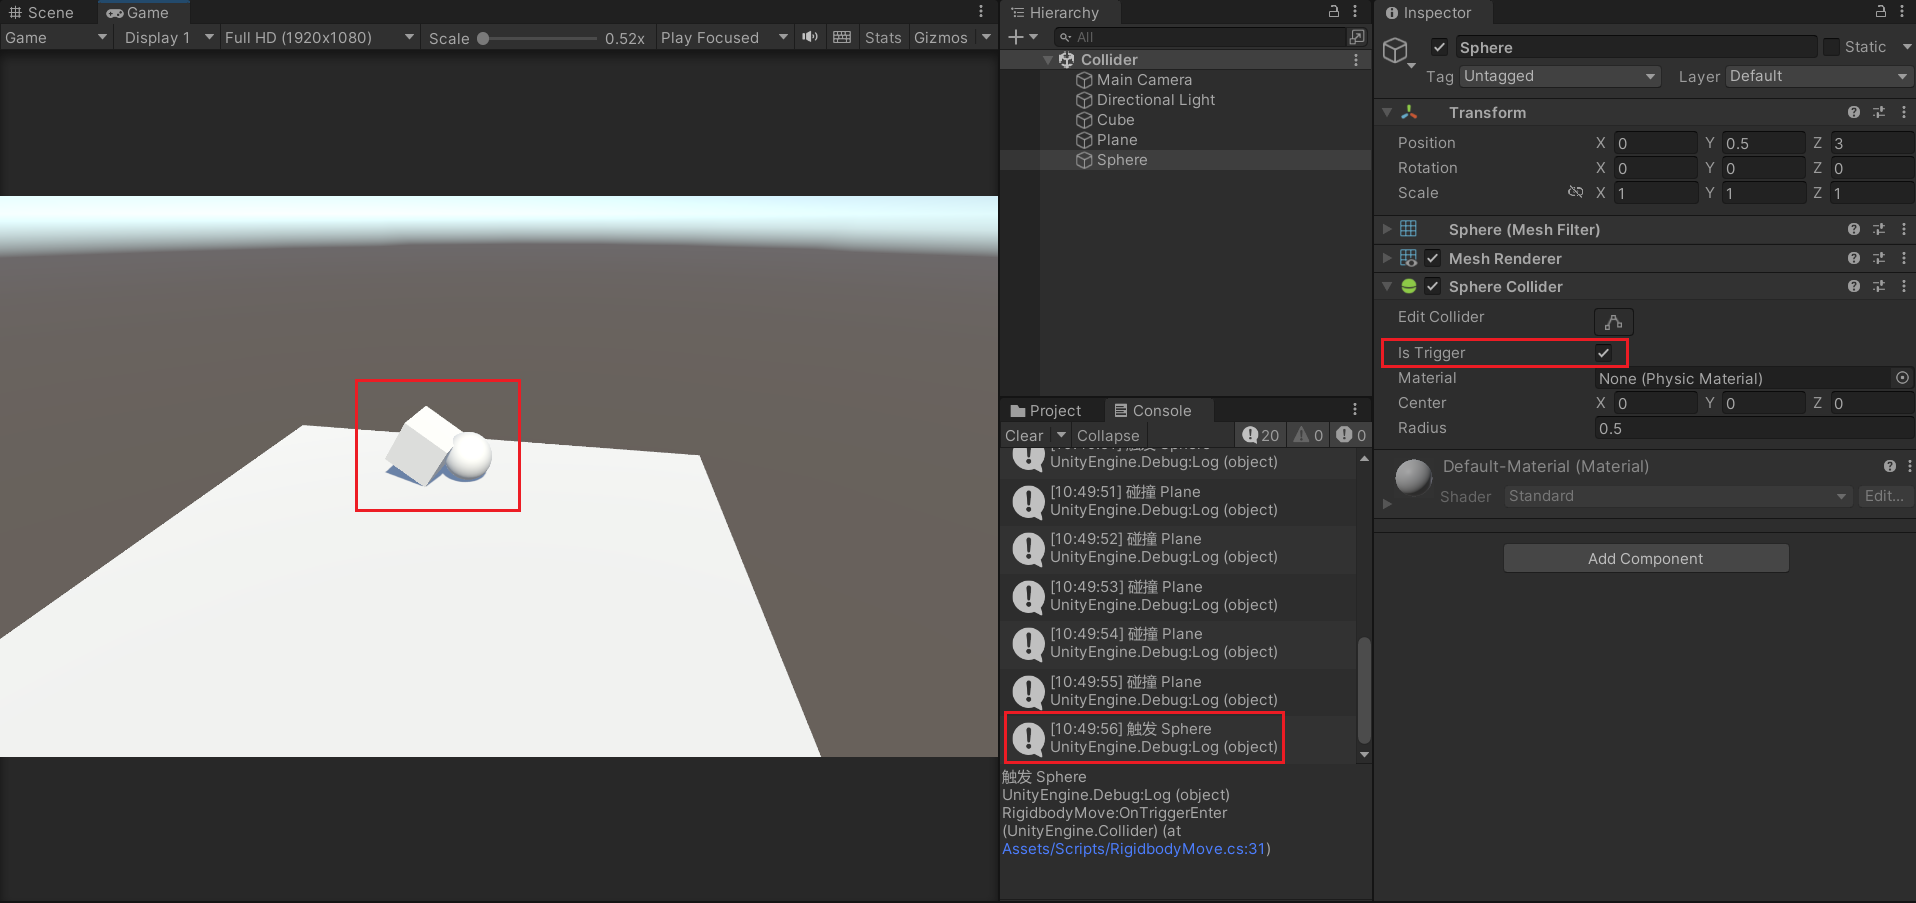Open Transform component help icon
This screenshot has height=903, width=1916.
pos(1854,113)
